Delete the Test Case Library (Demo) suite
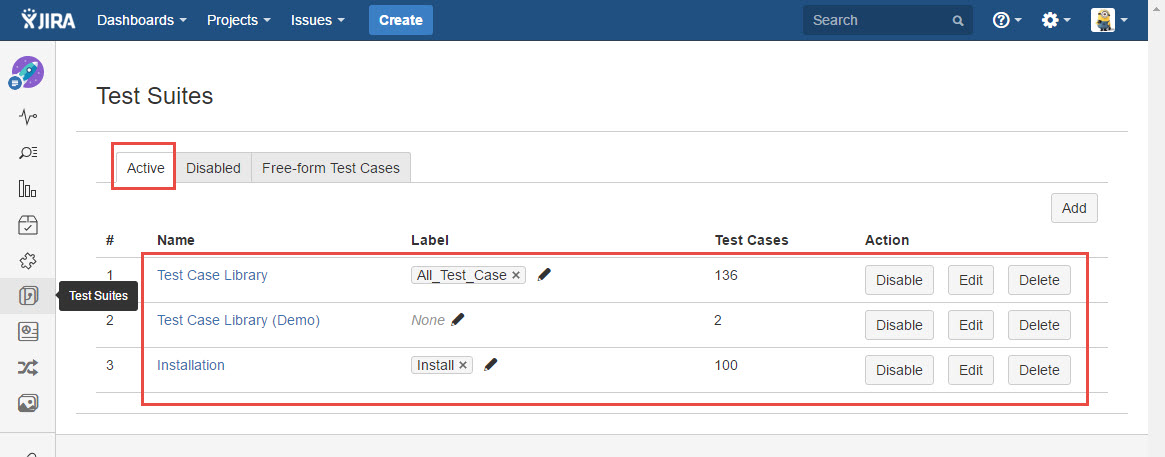Image resolution: width=1165 pixels, height=457 pixels. pyautogui.click(x=1039, y=325)
